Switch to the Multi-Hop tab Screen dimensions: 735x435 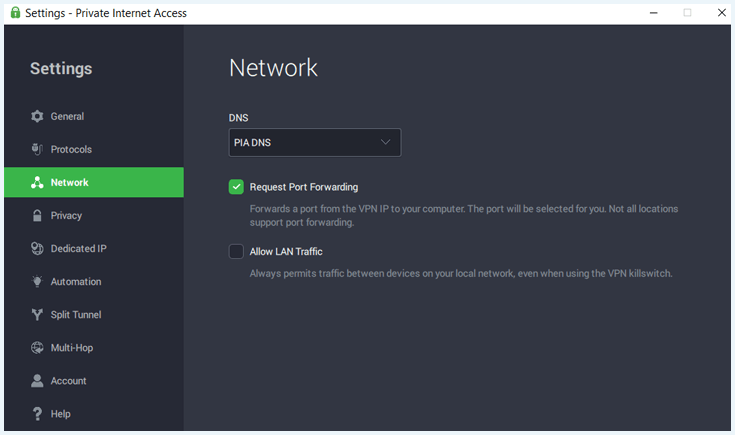coord(94,347)
